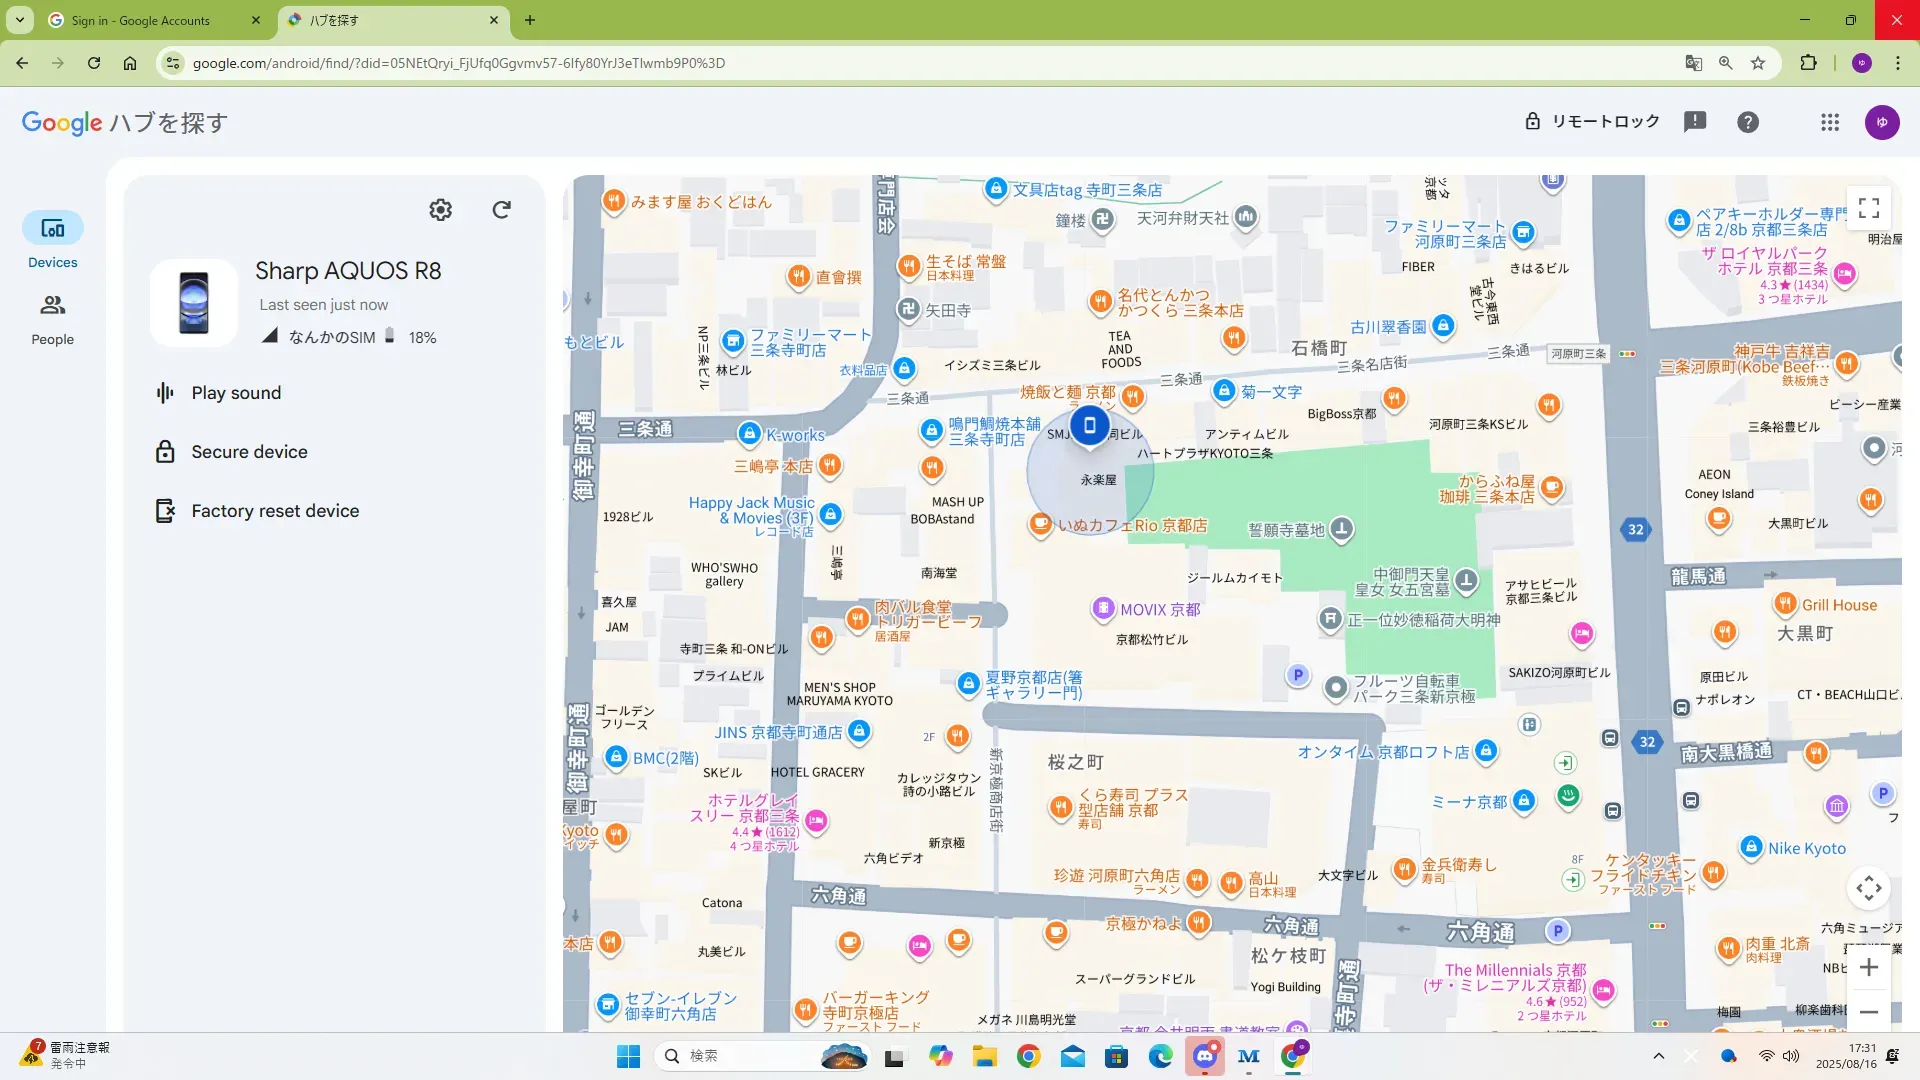Click the Sharp AQUOS R8 thumbnail
Image resolution: width=1920 pixels, height=1080 pixels.
coord(194,303)
